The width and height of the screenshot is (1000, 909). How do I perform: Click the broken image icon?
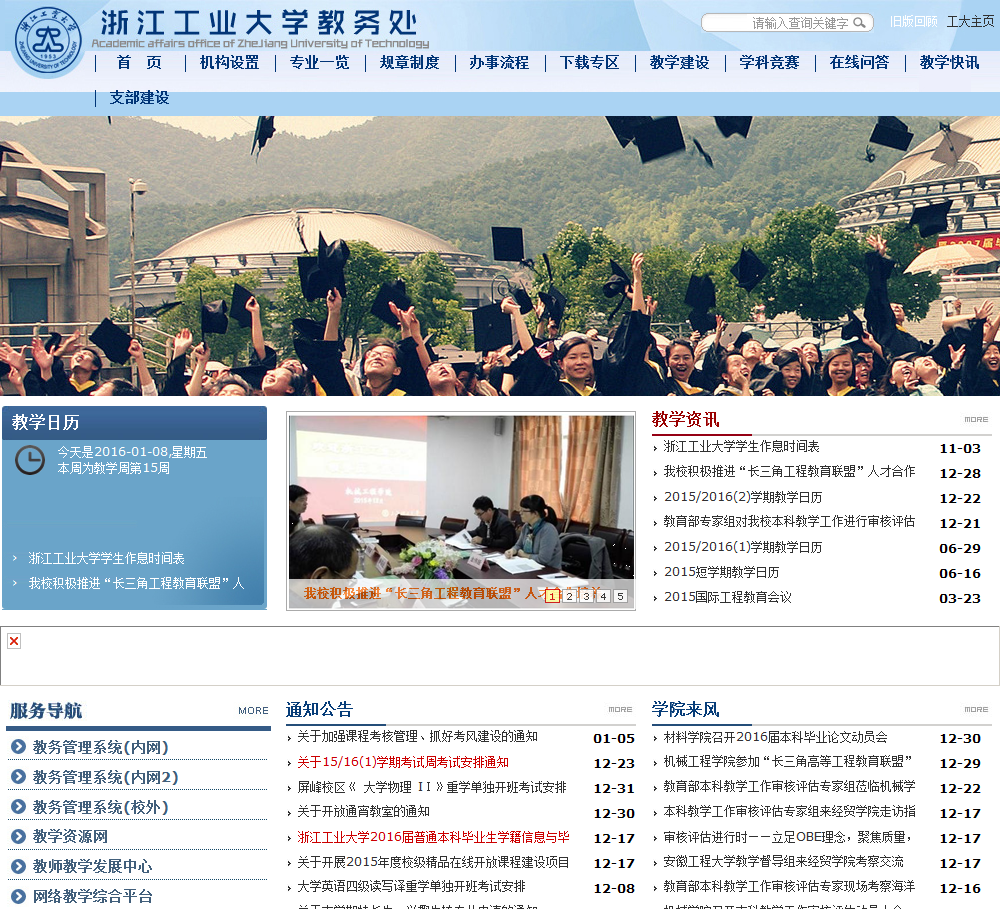(14, 641)
